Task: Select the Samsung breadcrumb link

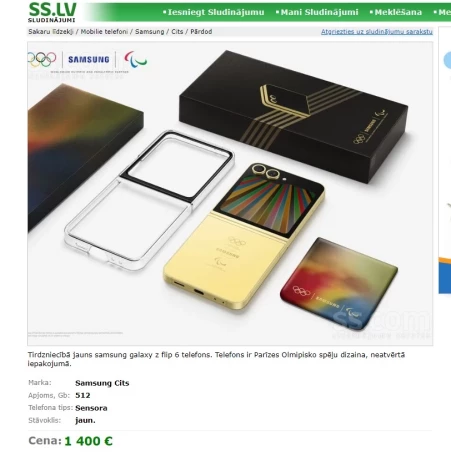Action: coord(150,32)
